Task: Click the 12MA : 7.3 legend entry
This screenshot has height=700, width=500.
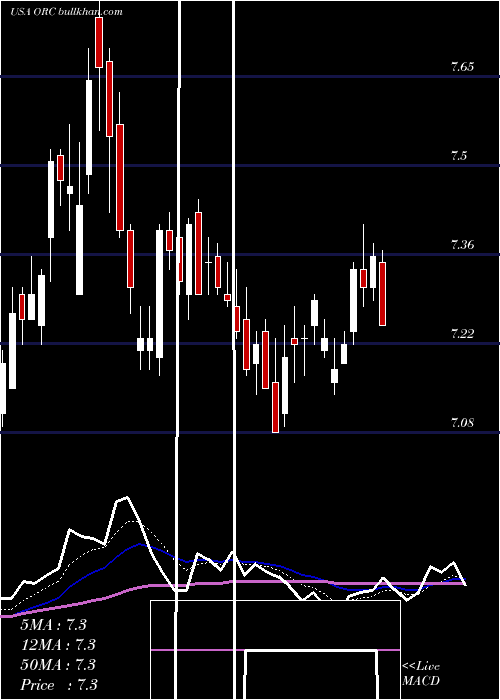Action: pyautogui.click(x=58, y=645)
